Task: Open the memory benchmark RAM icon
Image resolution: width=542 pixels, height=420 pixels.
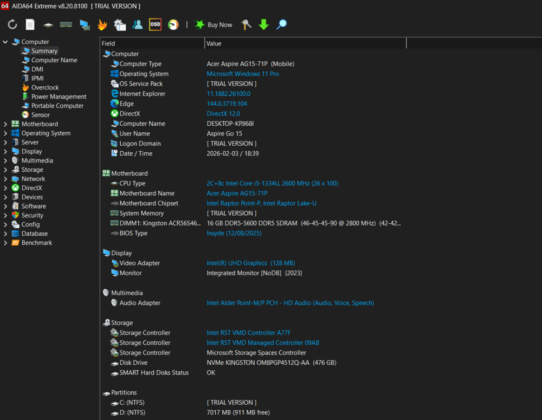Action: click(x=66, y=25)
